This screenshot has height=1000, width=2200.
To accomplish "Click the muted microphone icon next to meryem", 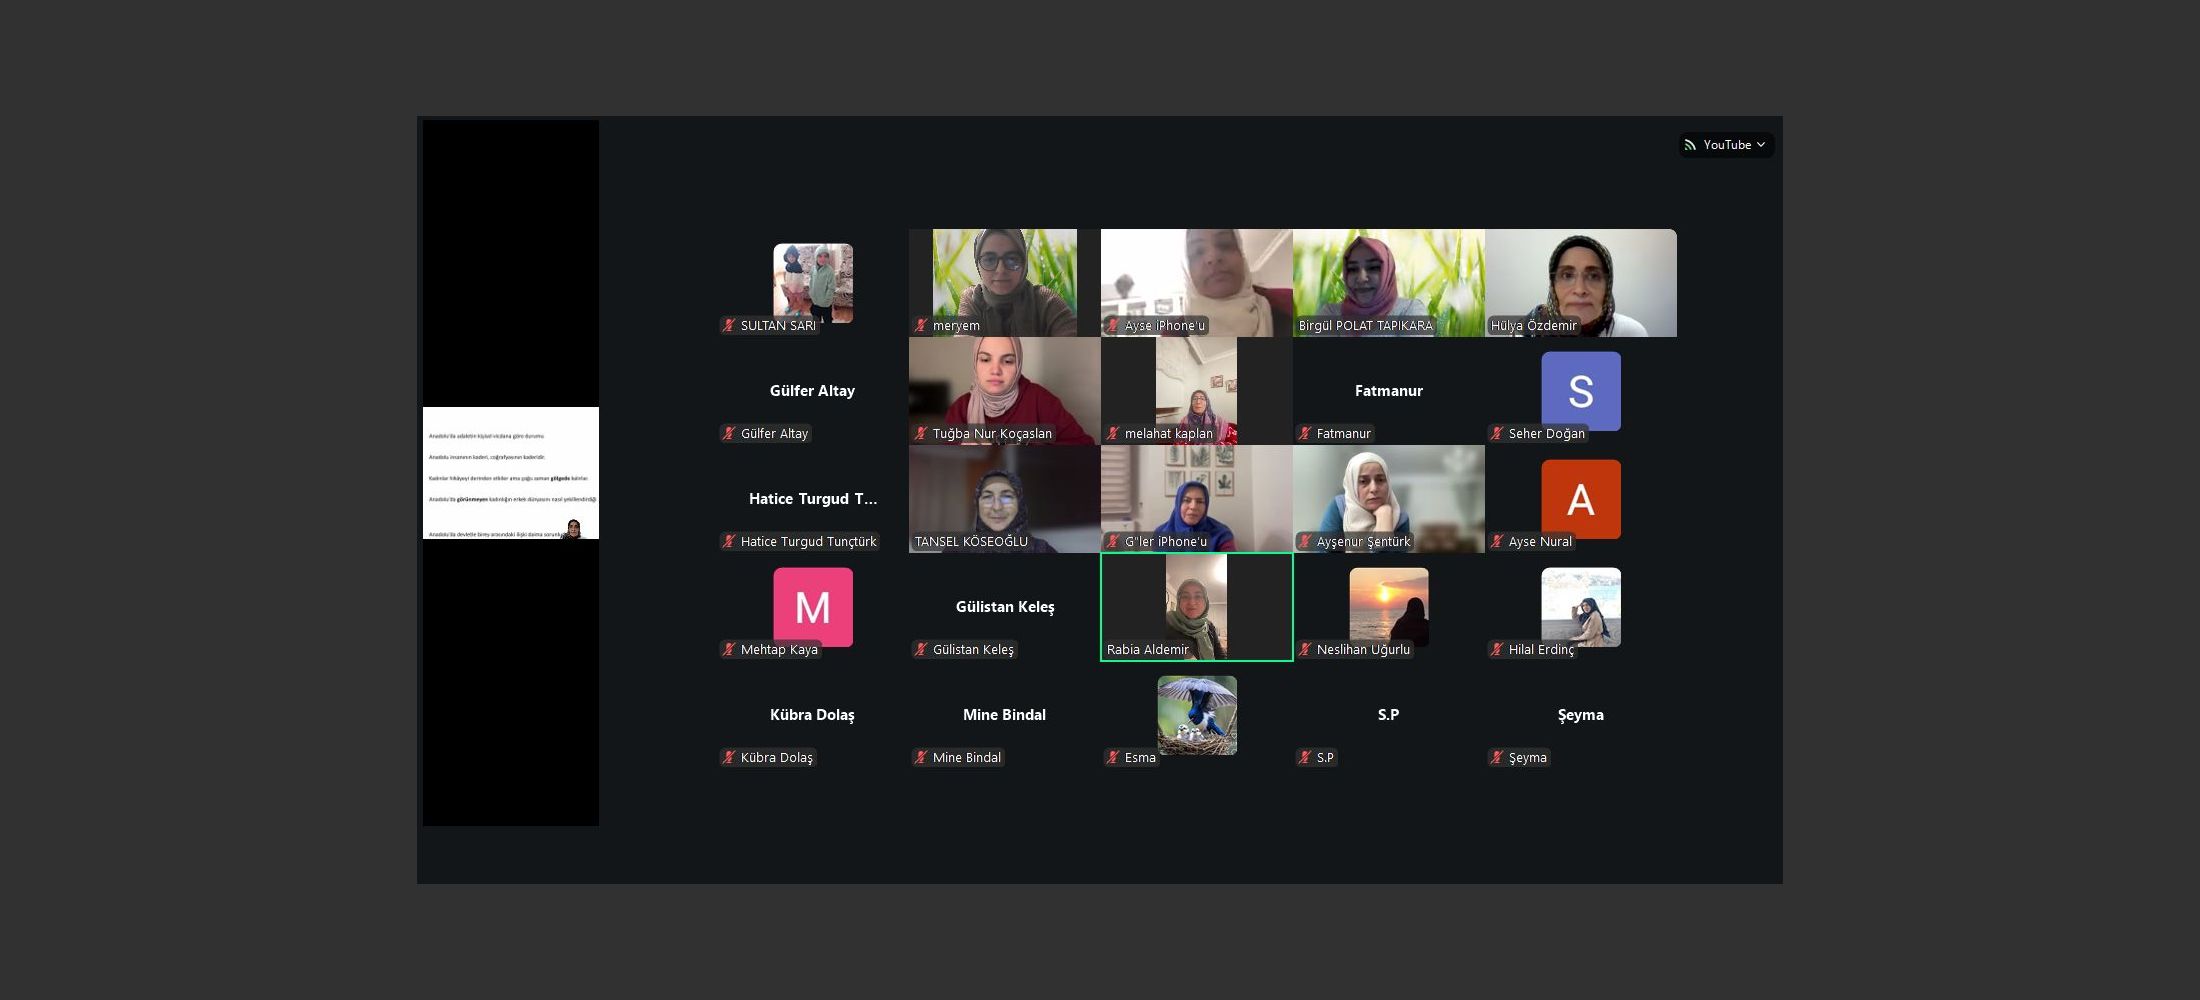I will [921, 325].
